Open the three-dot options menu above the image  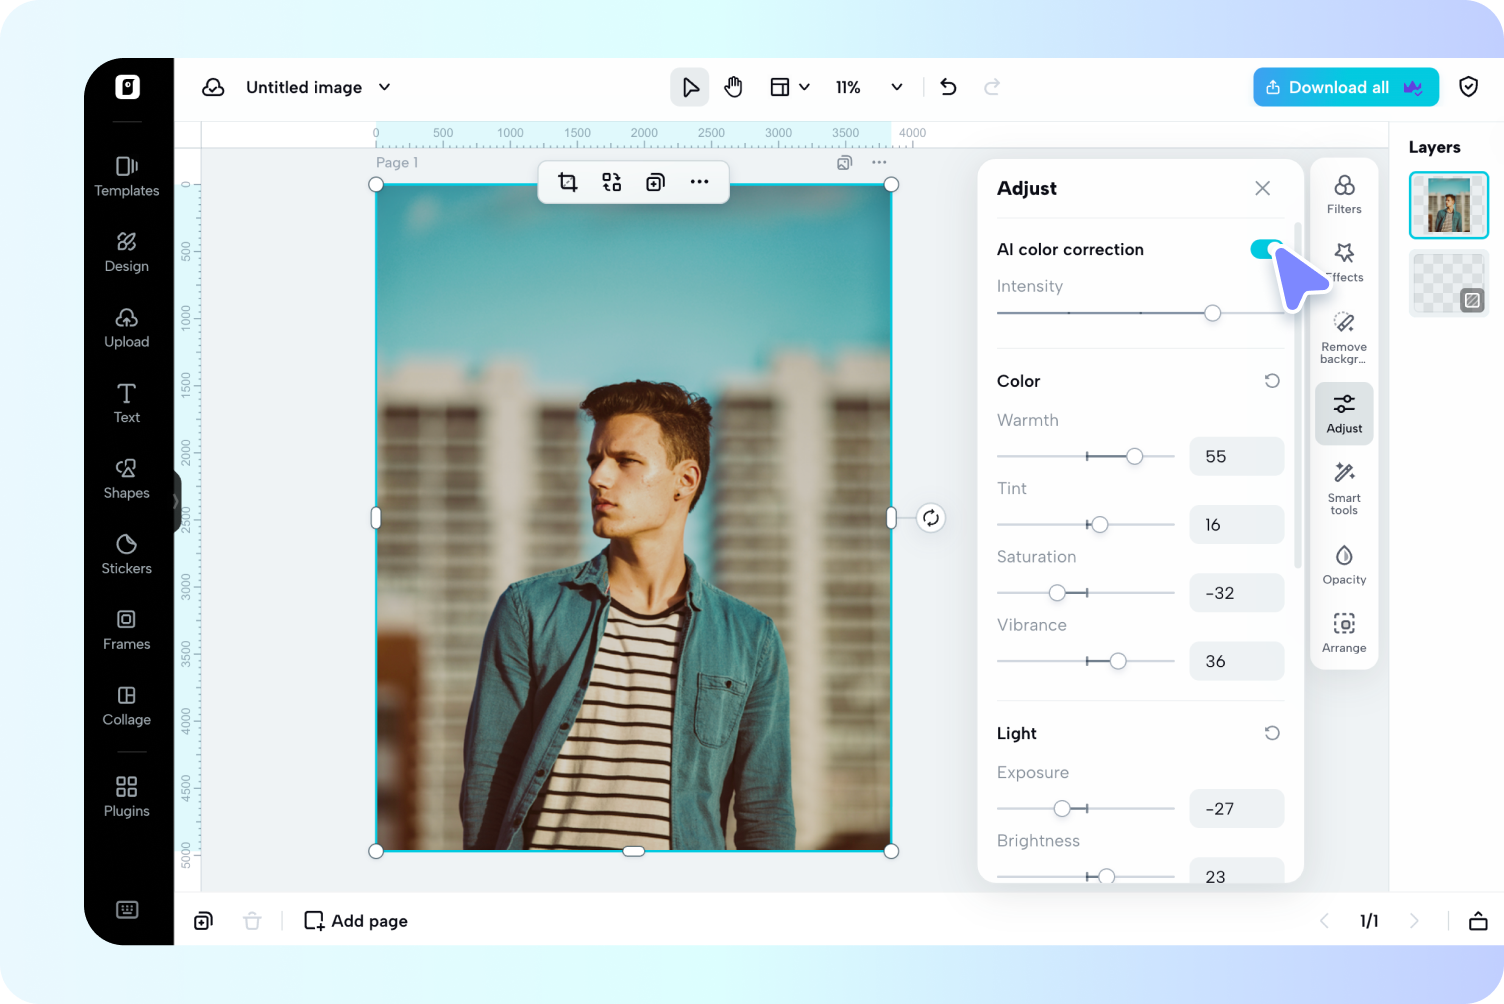tap(700, 181)
